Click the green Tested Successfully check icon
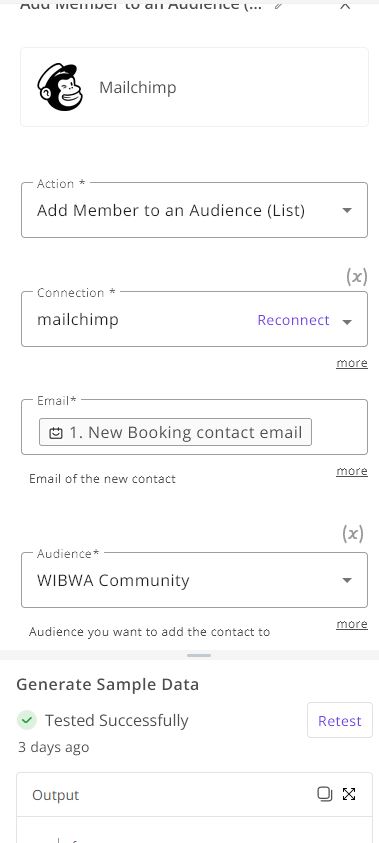 pyautogui.click(x=27, y=720)
